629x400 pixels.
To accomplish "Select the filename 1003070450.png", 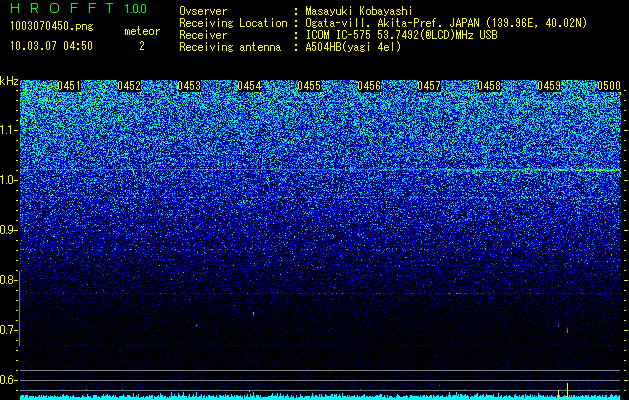I will [51, 27].
